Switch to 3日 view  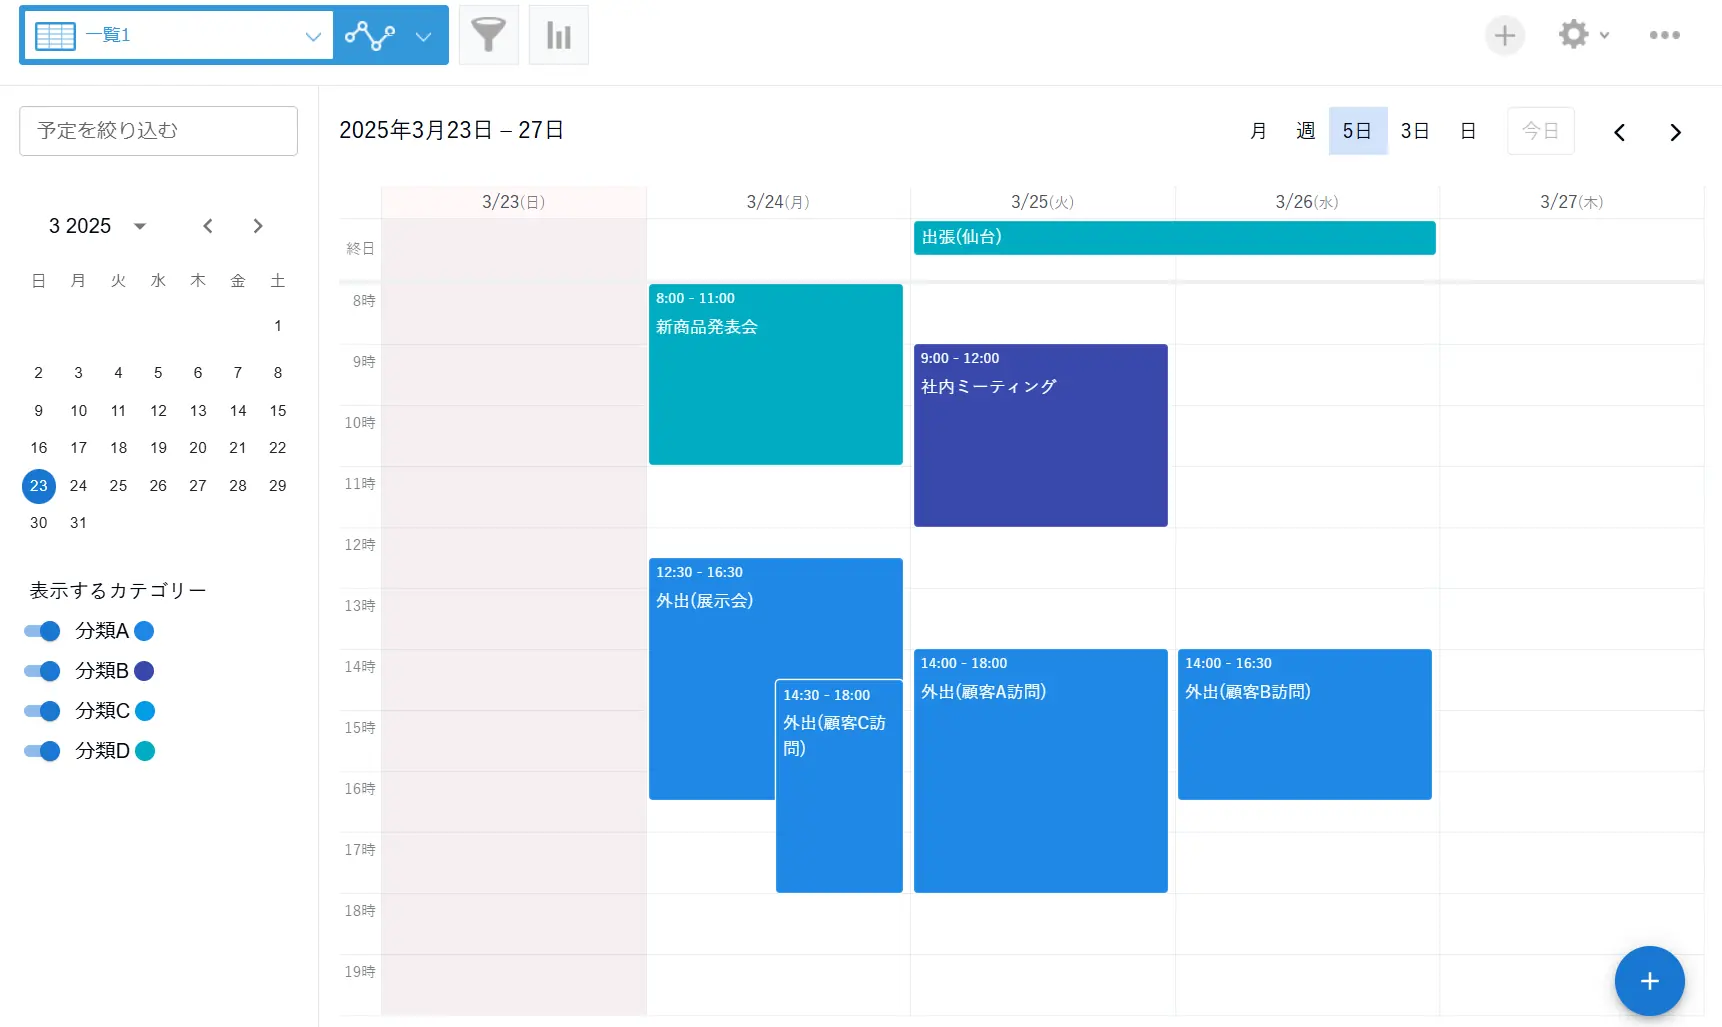tap(1414, 131)
